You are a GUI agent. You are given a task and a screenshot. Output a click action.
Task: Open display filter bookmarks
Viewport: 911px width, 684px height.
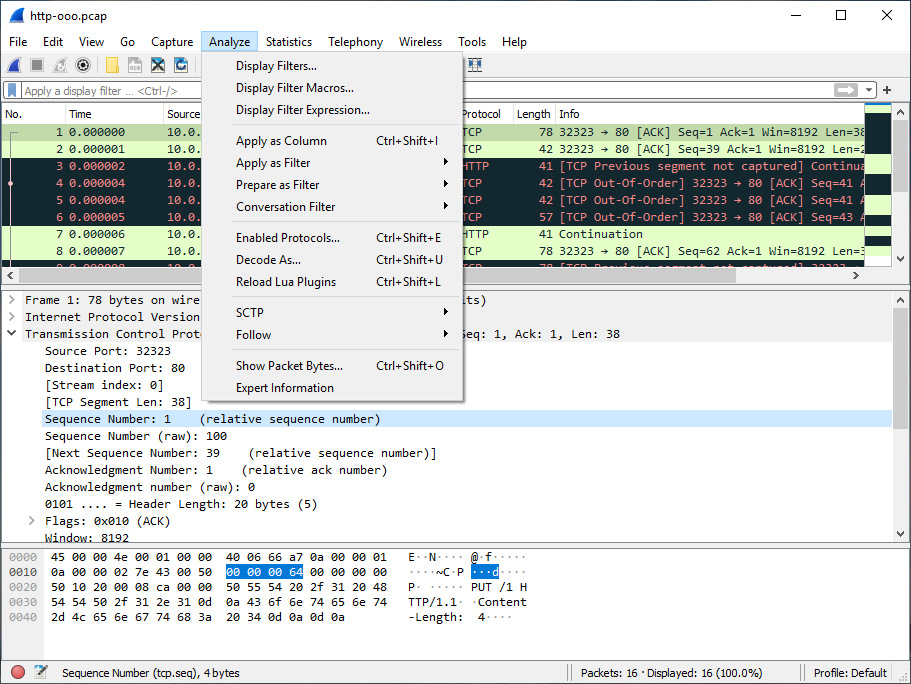11,89
